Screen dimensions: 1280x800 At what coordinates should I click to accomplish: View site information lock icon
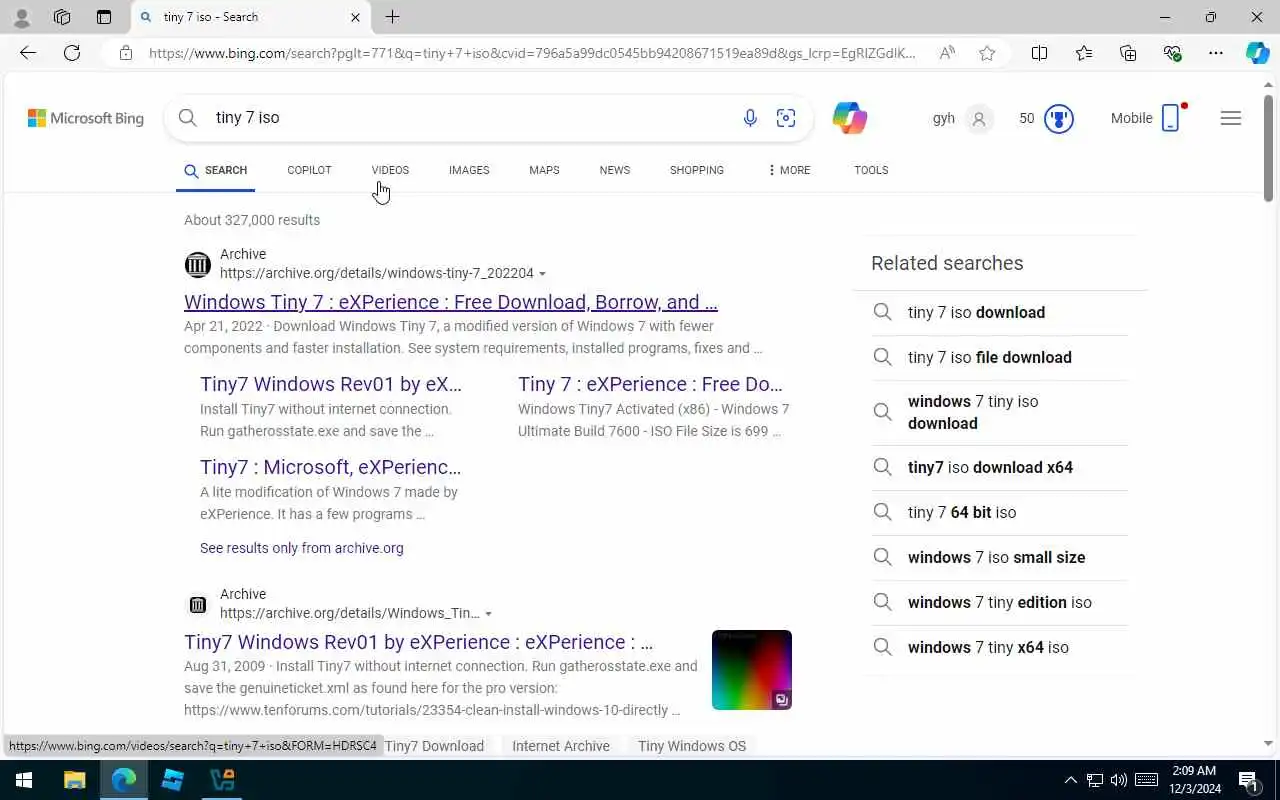(126, 53)
